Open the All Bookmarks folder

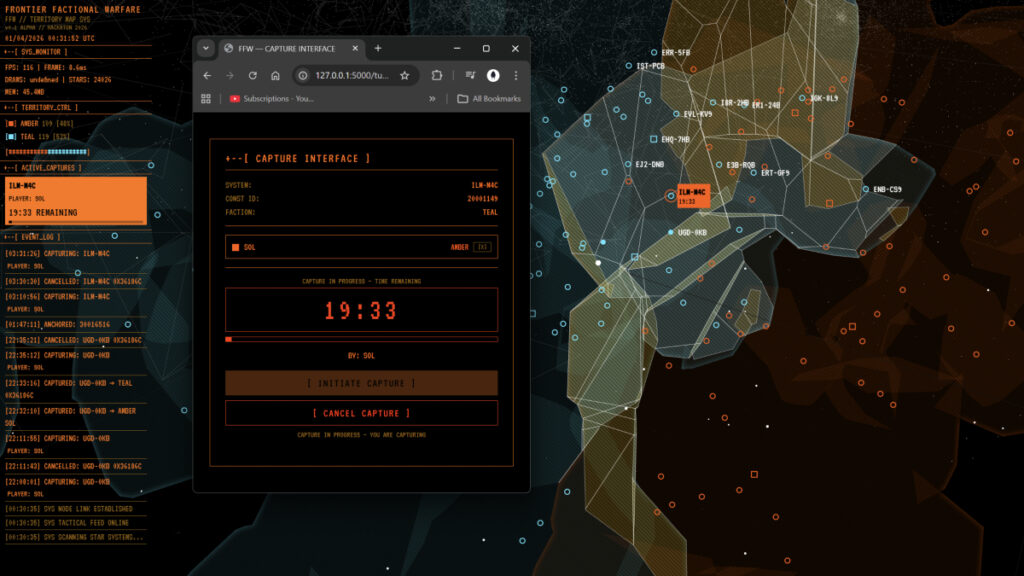click(x=489, y=99)
